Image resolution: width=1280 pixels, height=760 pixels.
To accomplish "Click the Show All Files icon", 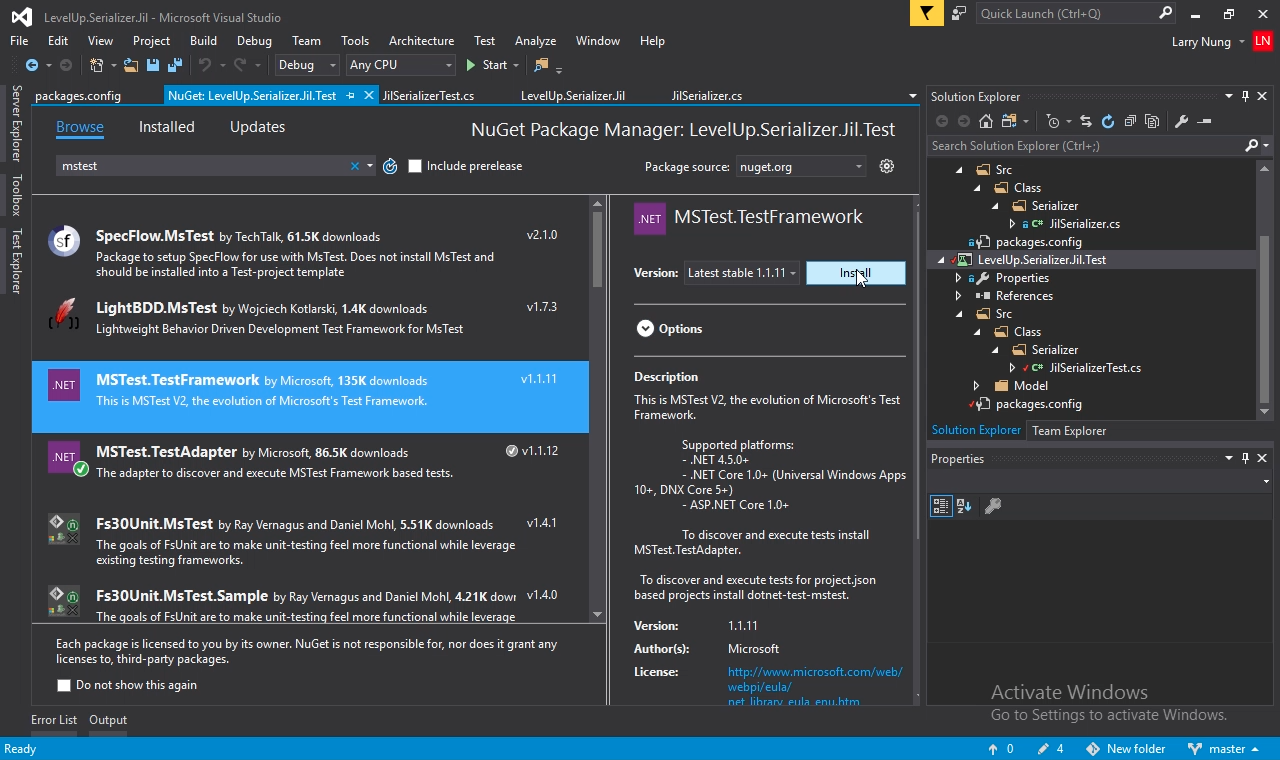I will (1152, 121).
